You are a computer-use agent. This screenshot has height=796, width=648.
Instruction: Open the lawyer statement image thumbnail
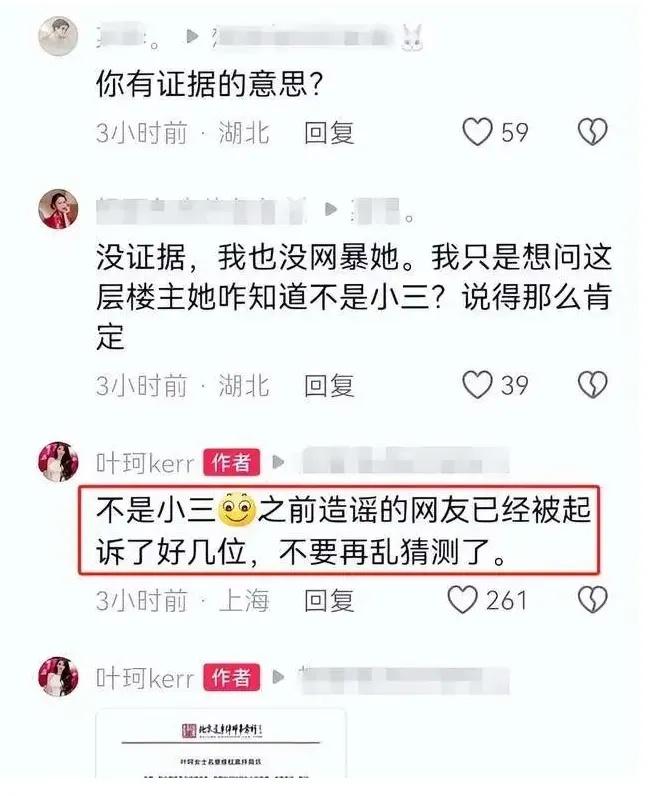221,743
